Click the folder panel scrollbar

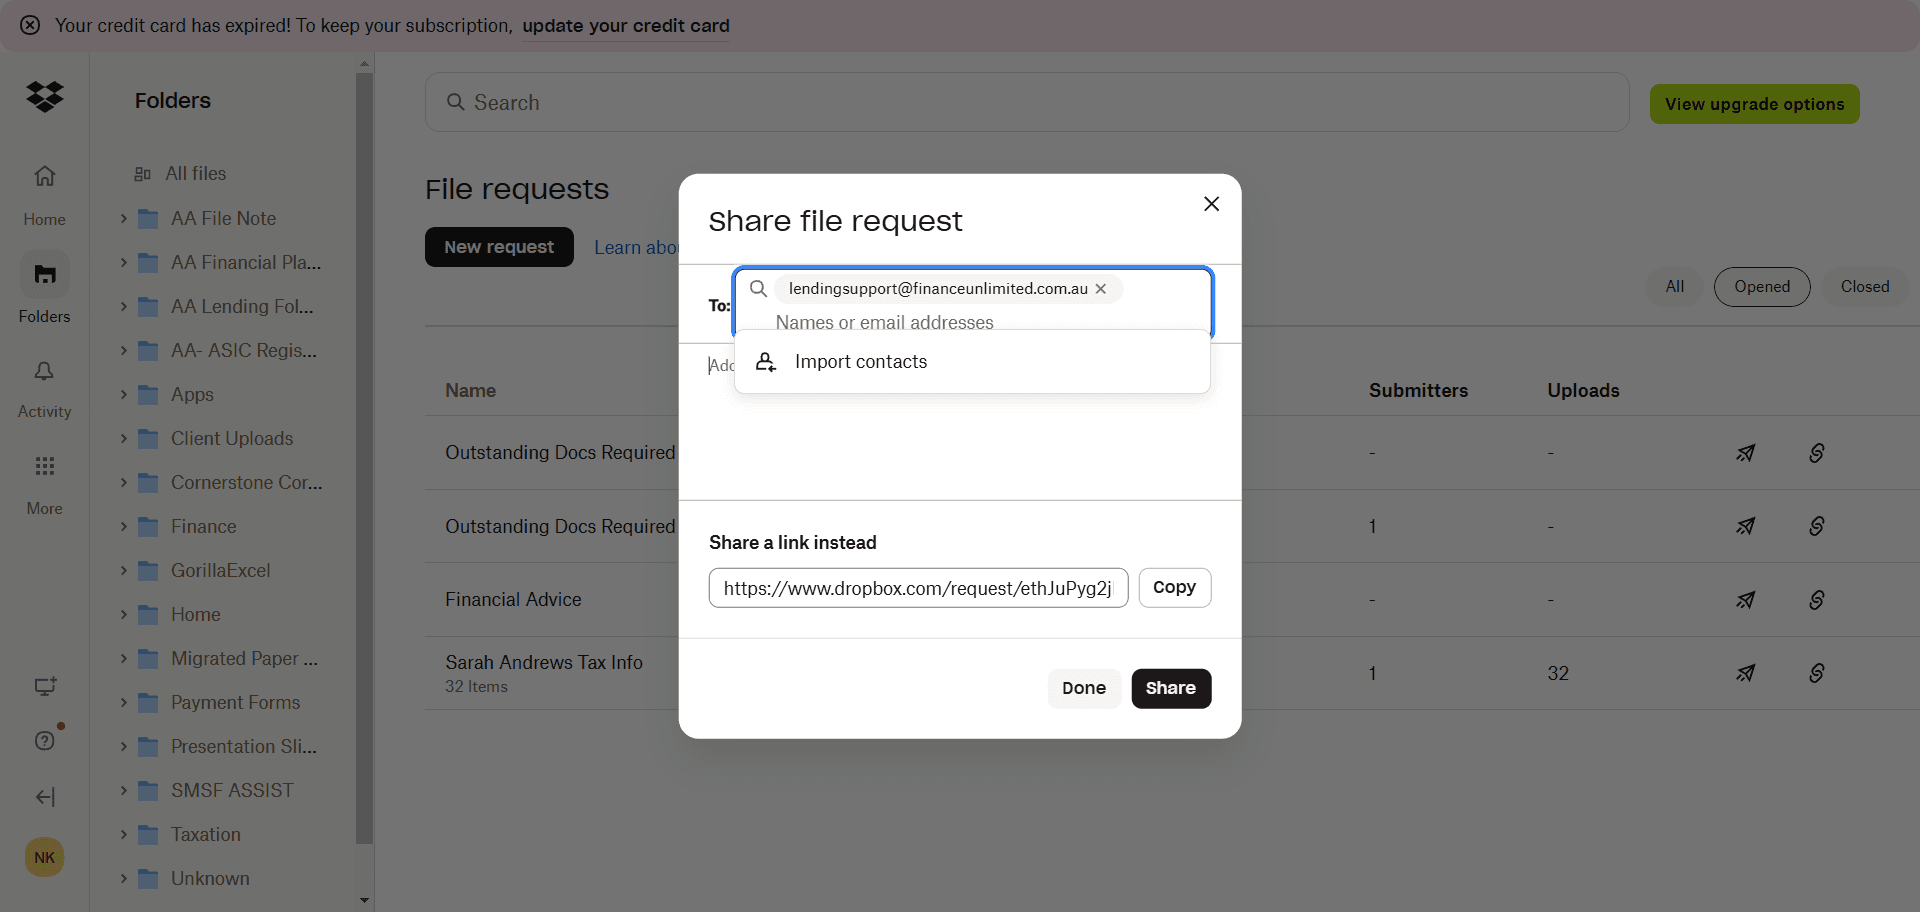[x=364, y=458]
